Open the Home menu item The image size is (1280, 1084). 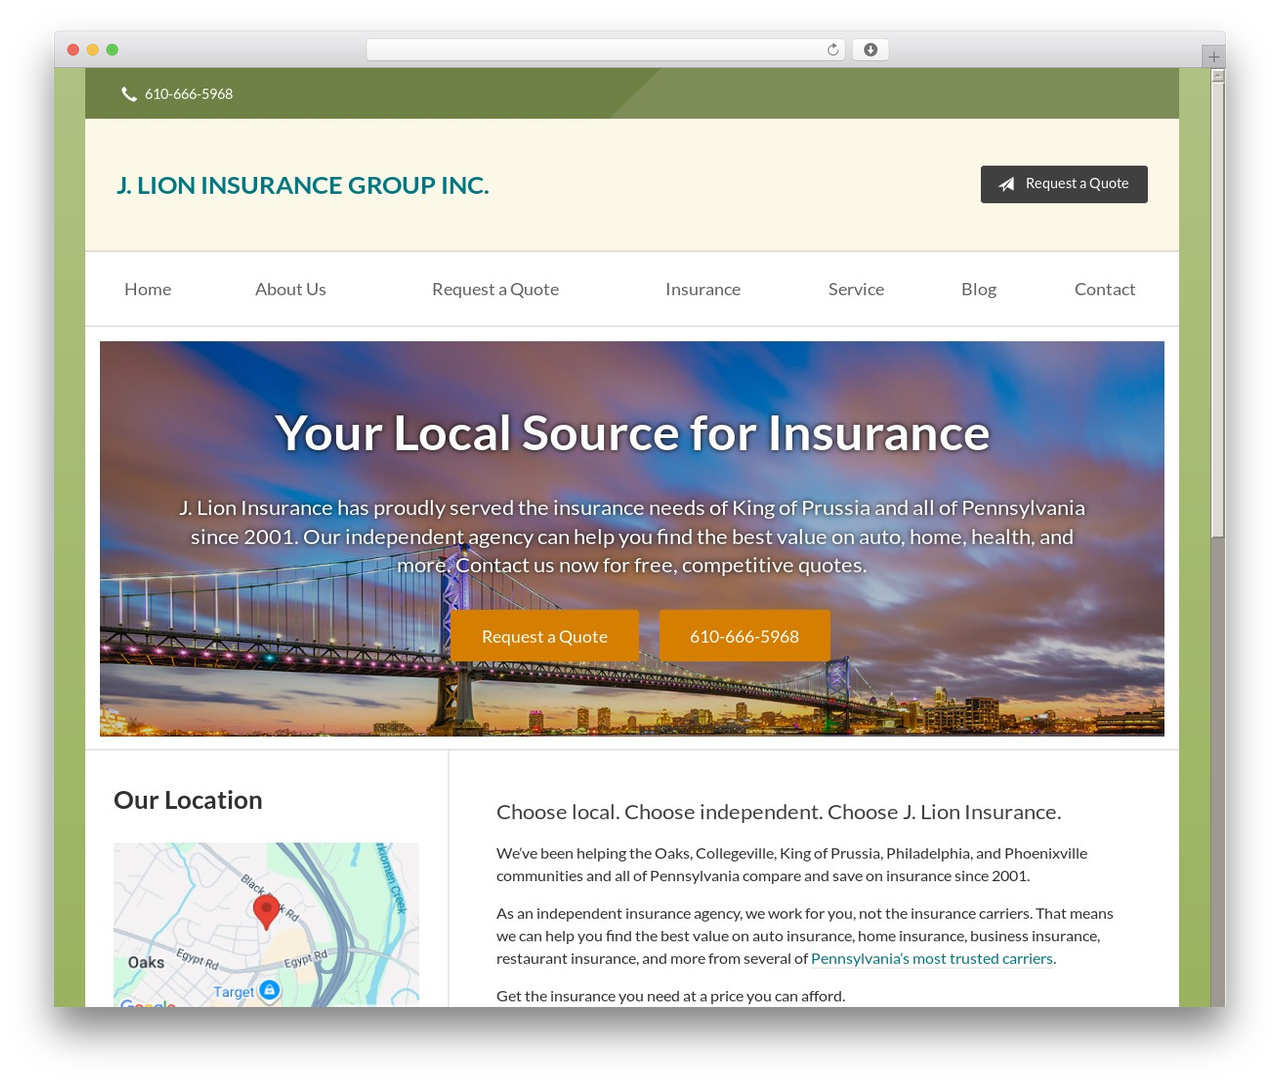coord(148,289)
